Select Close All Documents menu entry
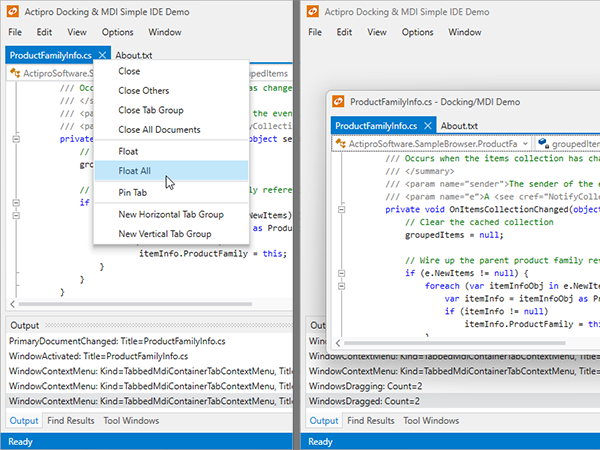This screenshot has width=600, height=450. [159, 130]
